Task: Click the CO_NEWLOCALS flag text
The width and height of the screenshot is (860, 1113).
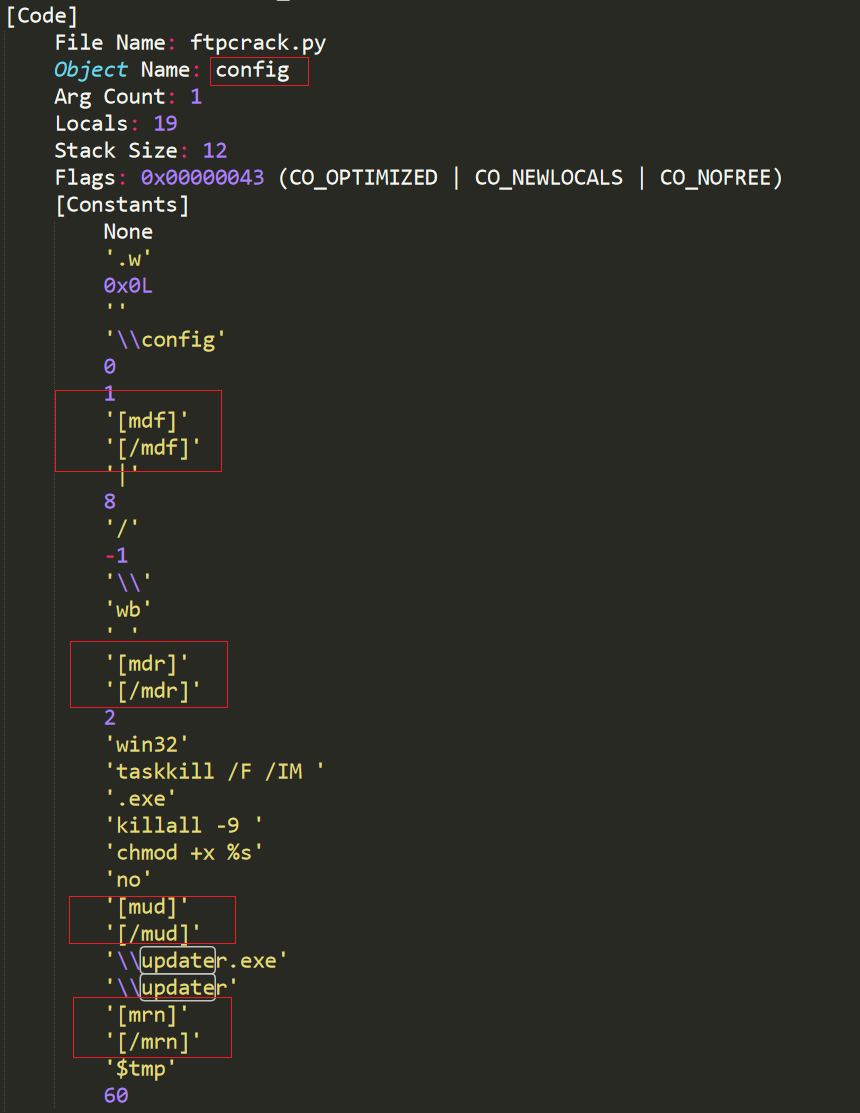Action: point(548,177)
